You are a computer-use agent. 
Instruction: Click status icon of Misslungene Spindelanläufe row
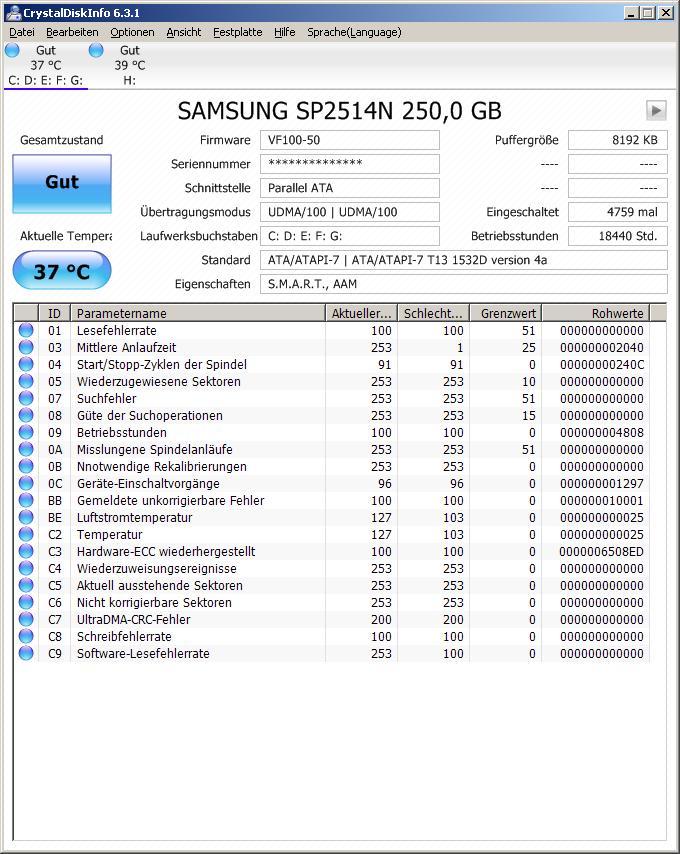pos(26,449)
